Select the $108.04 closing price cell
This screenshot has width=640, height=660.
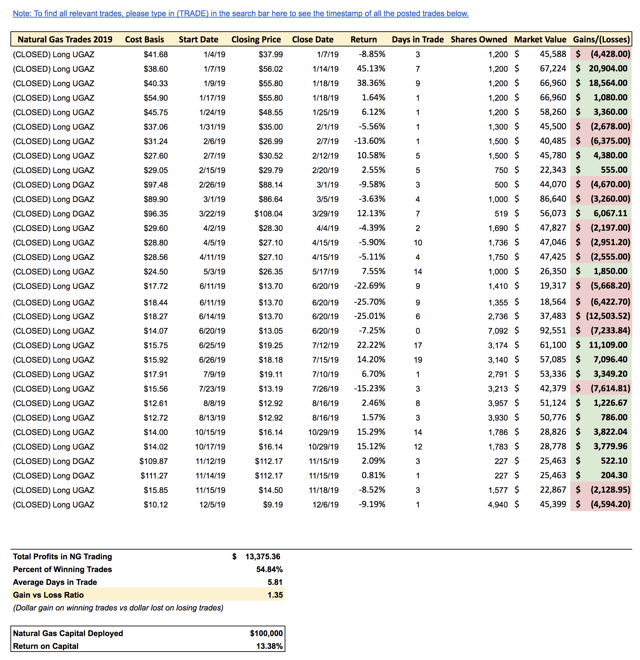269,214
